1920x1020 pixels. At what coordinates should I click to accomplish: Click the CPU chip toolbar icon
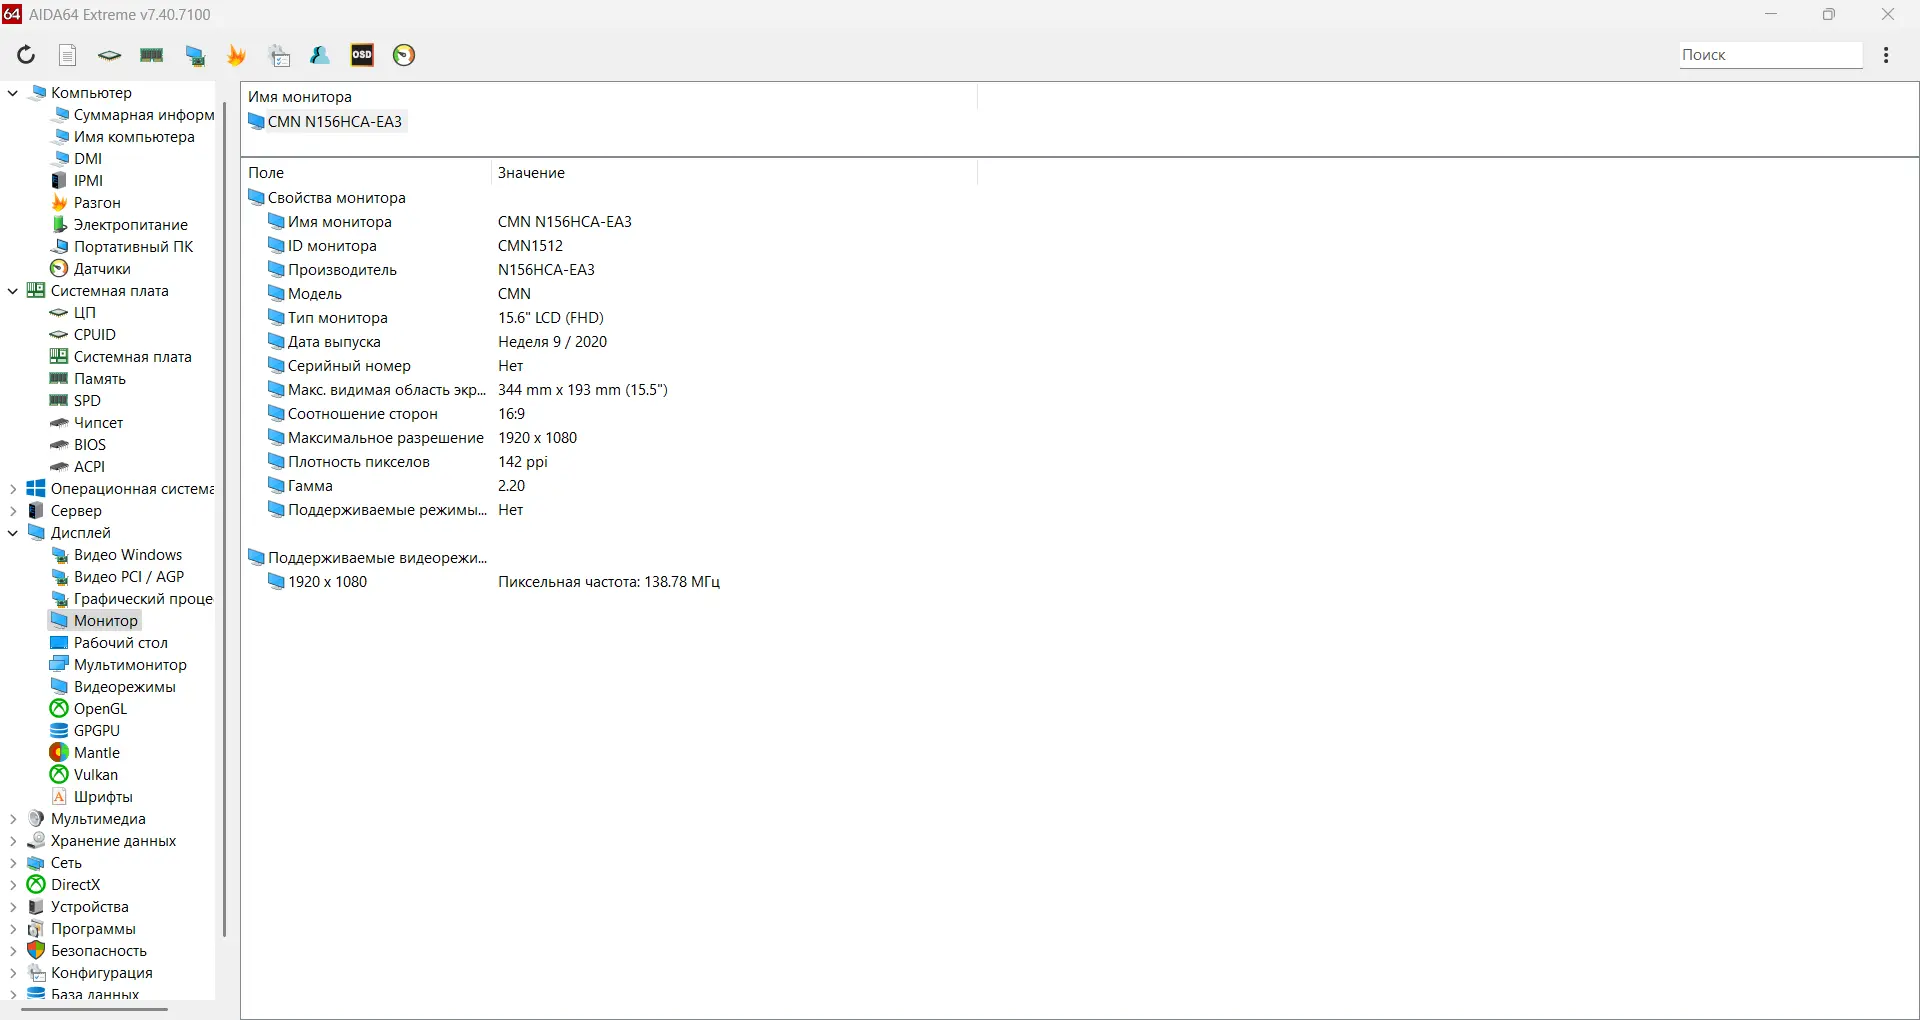[110, 55]
